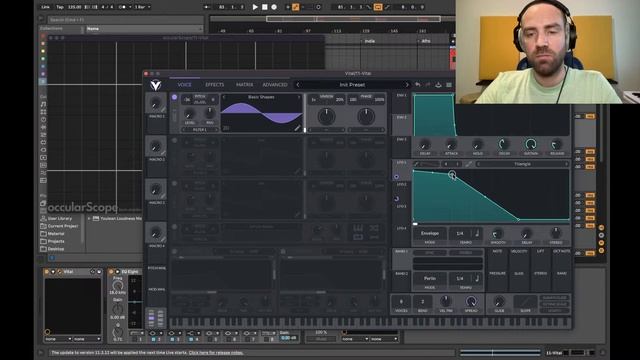The height and width of the screenshot is (360, 640).
Task: Adjust the Glide knob
Action: coord(499,302)
